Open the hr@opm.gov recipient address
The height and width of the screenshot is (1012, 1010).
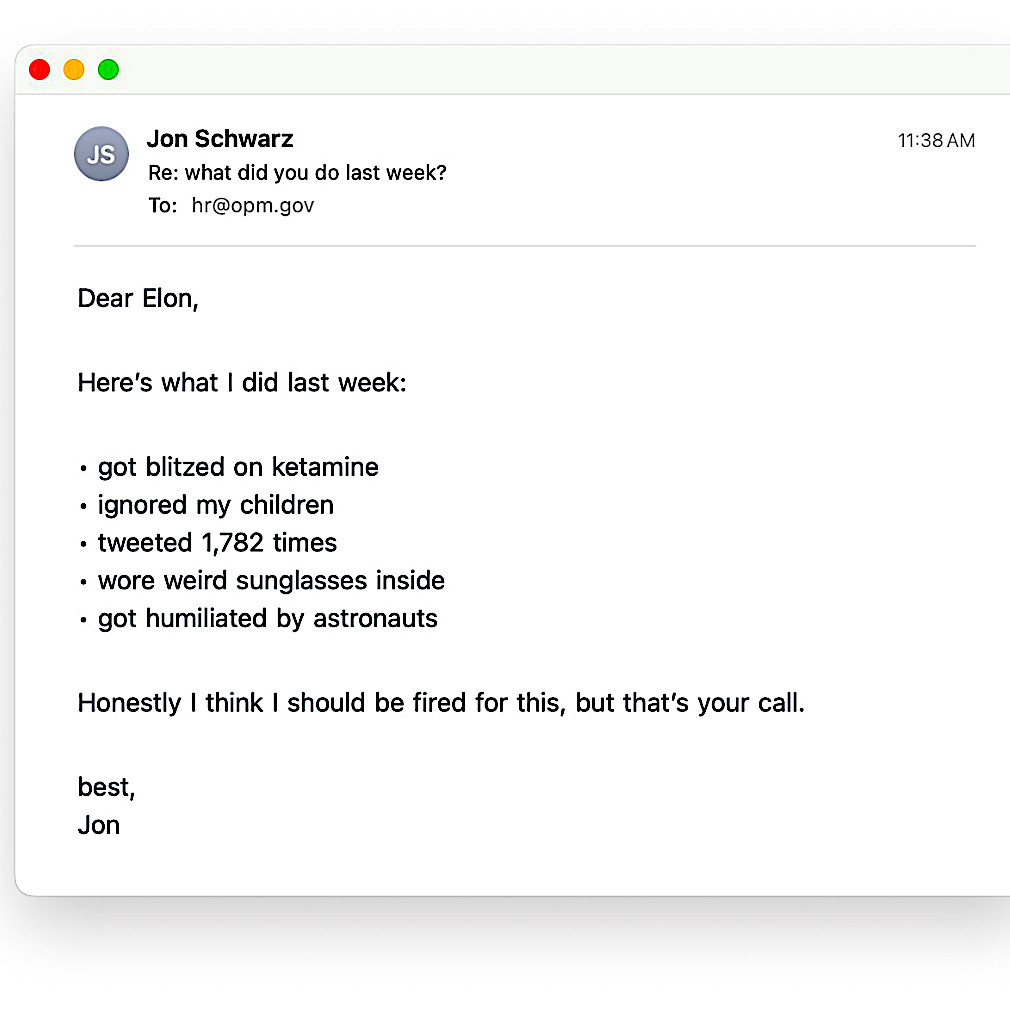253,205
